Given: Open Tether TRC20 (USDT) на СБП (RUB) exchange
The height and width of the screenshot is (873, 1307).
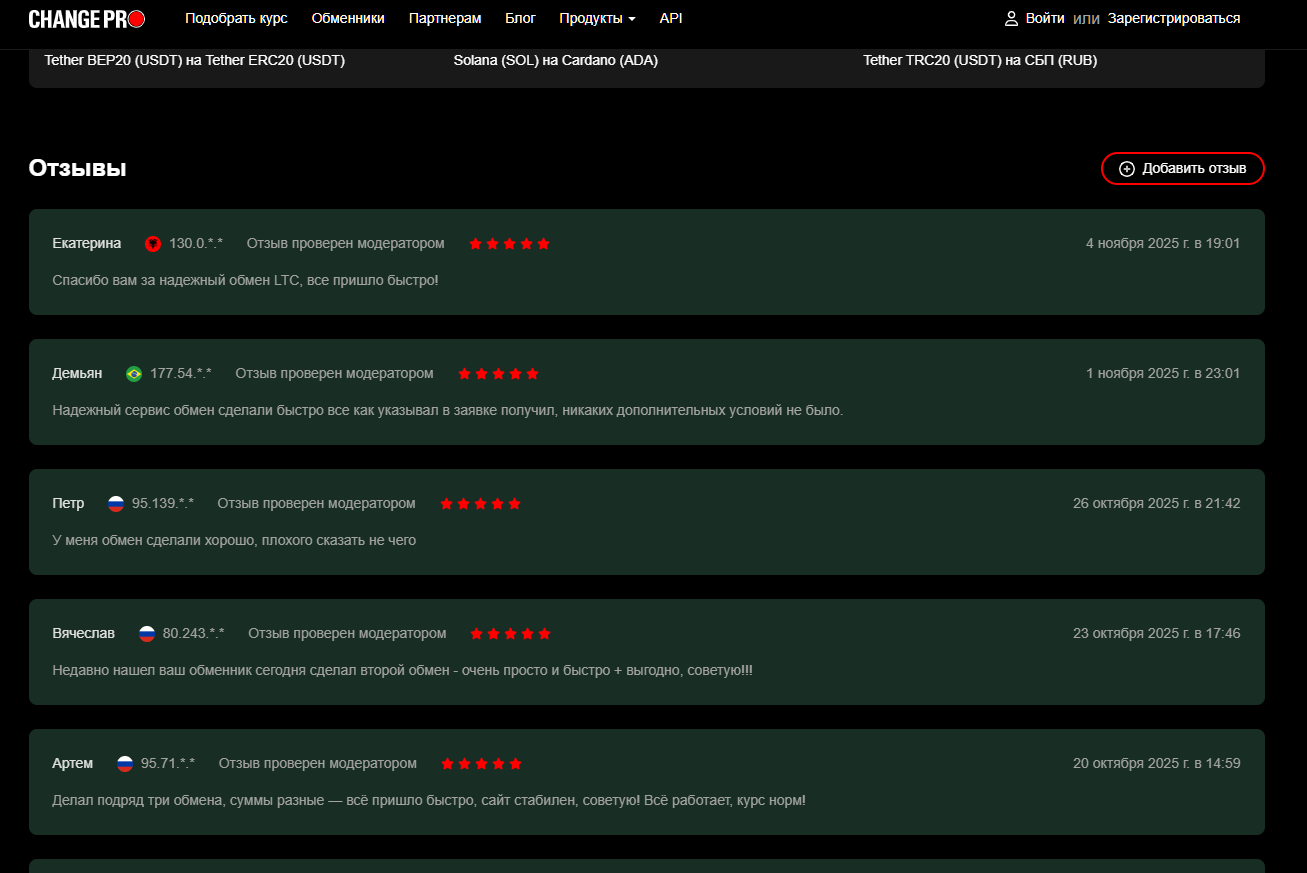Looking at the screenshot, I should click(x=982, y=59).
